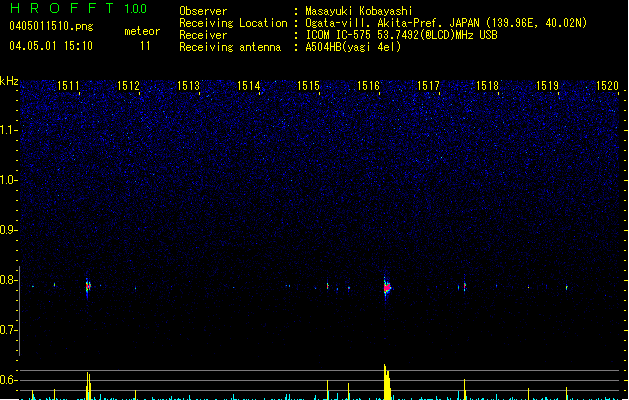Click the 1515 time marker
Screen dimensions: 629x400
point(308,86)
